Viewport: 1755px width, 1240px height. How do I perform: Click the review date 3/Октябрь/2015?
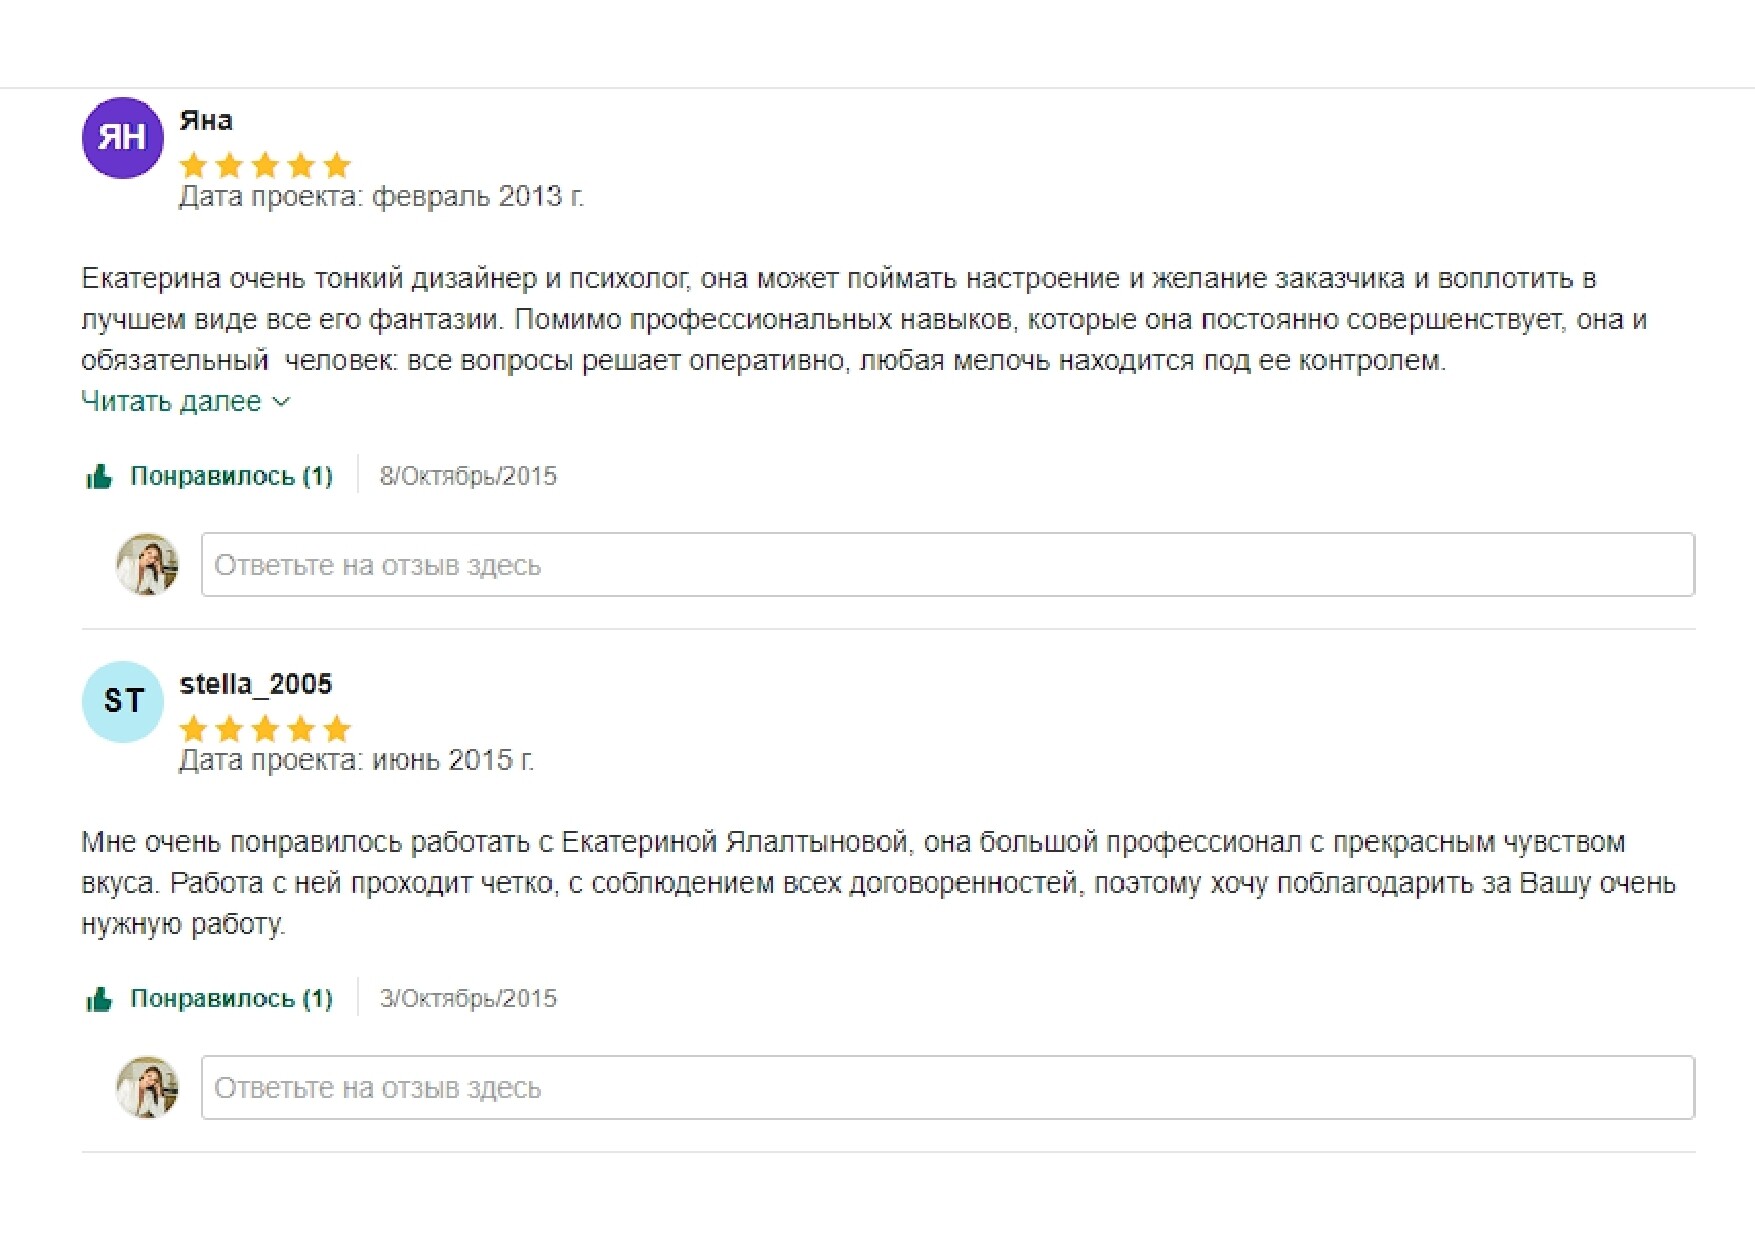(468, 998)
